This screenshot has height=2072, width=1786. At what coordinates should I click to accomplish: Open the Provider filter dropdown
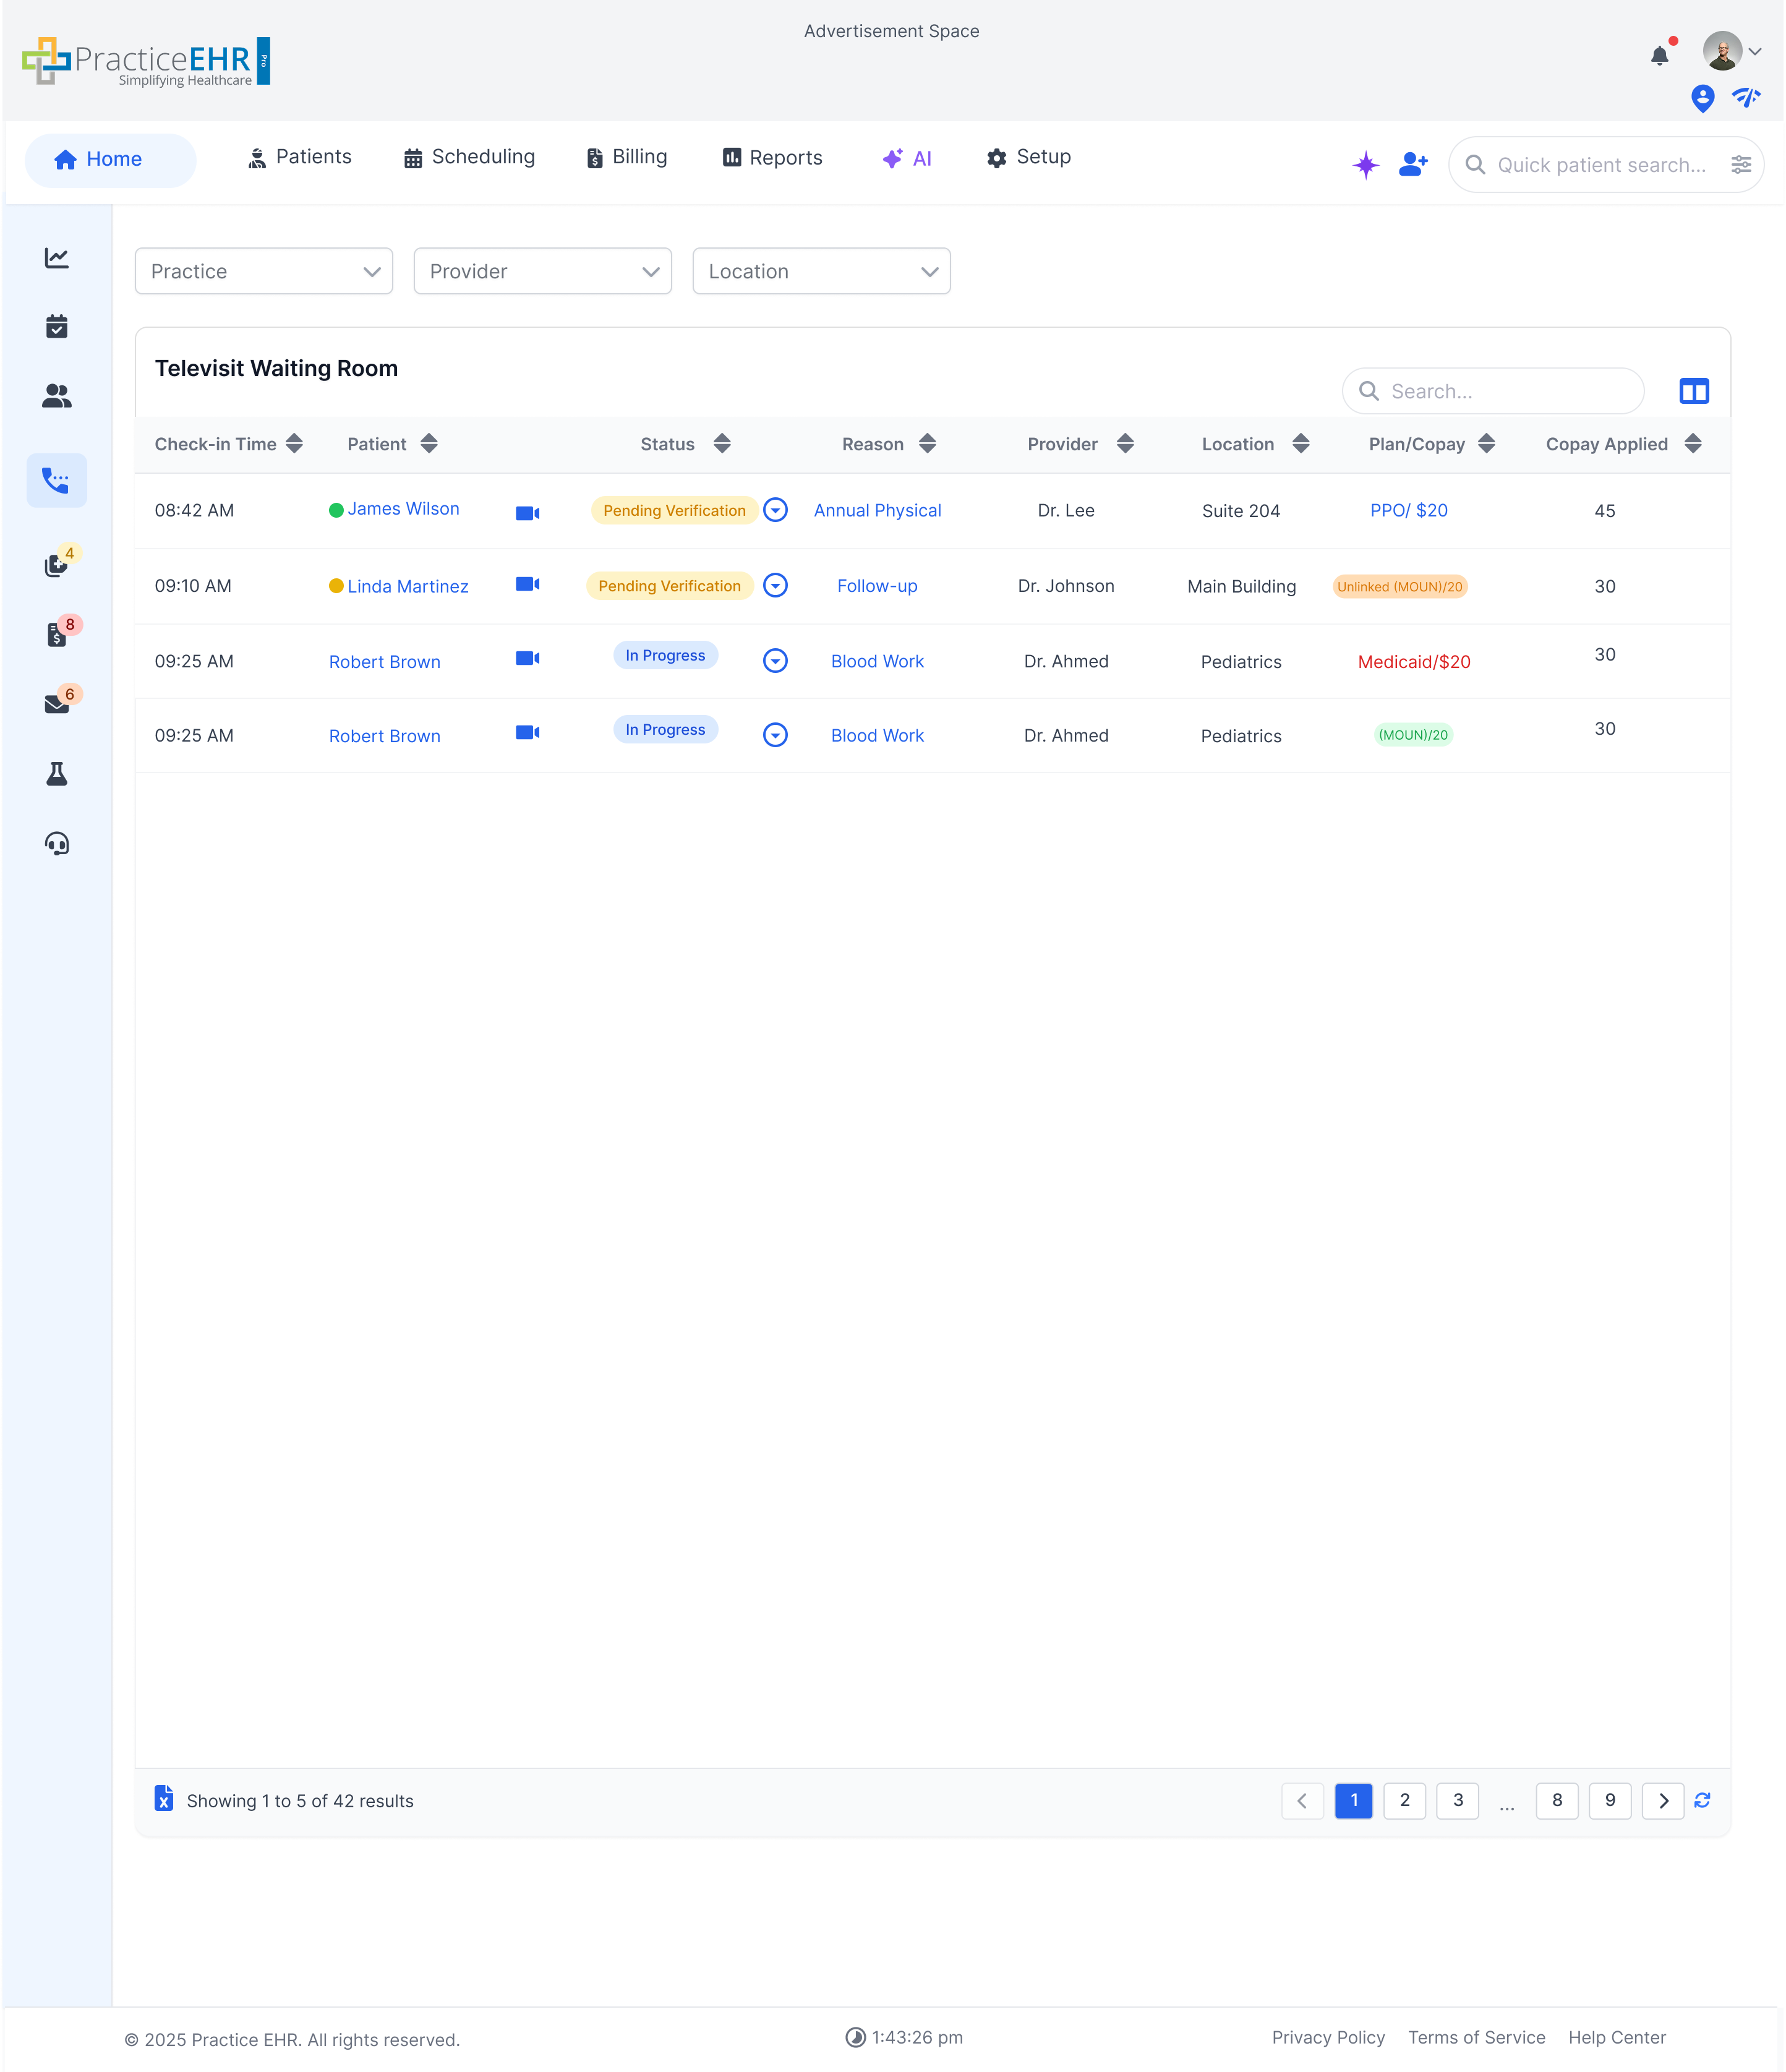[x=542, y=271]
